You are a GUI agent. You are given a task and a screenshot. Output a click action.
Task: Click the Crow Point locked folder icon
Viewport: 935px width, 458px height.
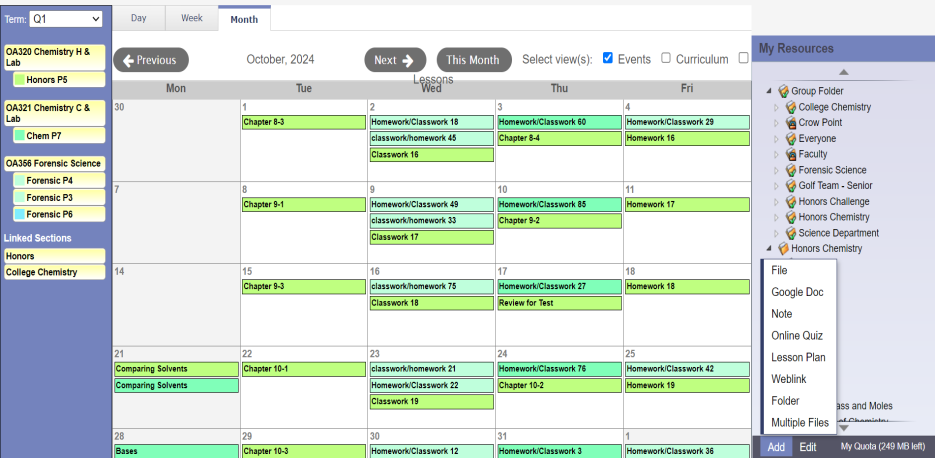tap(790, 123)
